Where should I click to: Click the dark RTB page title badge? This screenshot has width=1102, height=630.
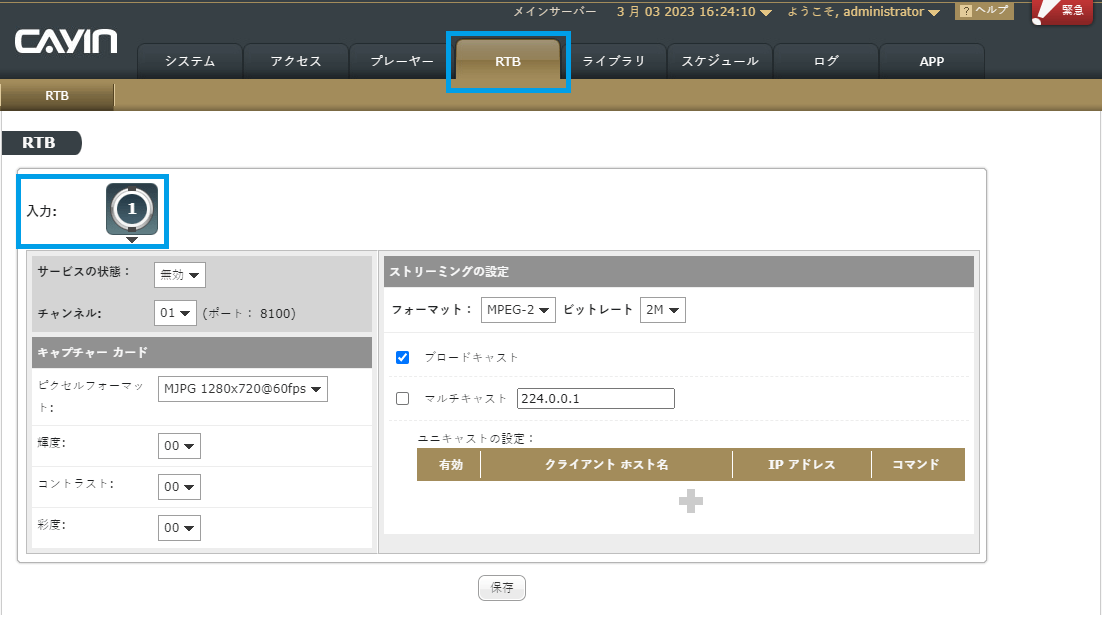click(41, 143)
